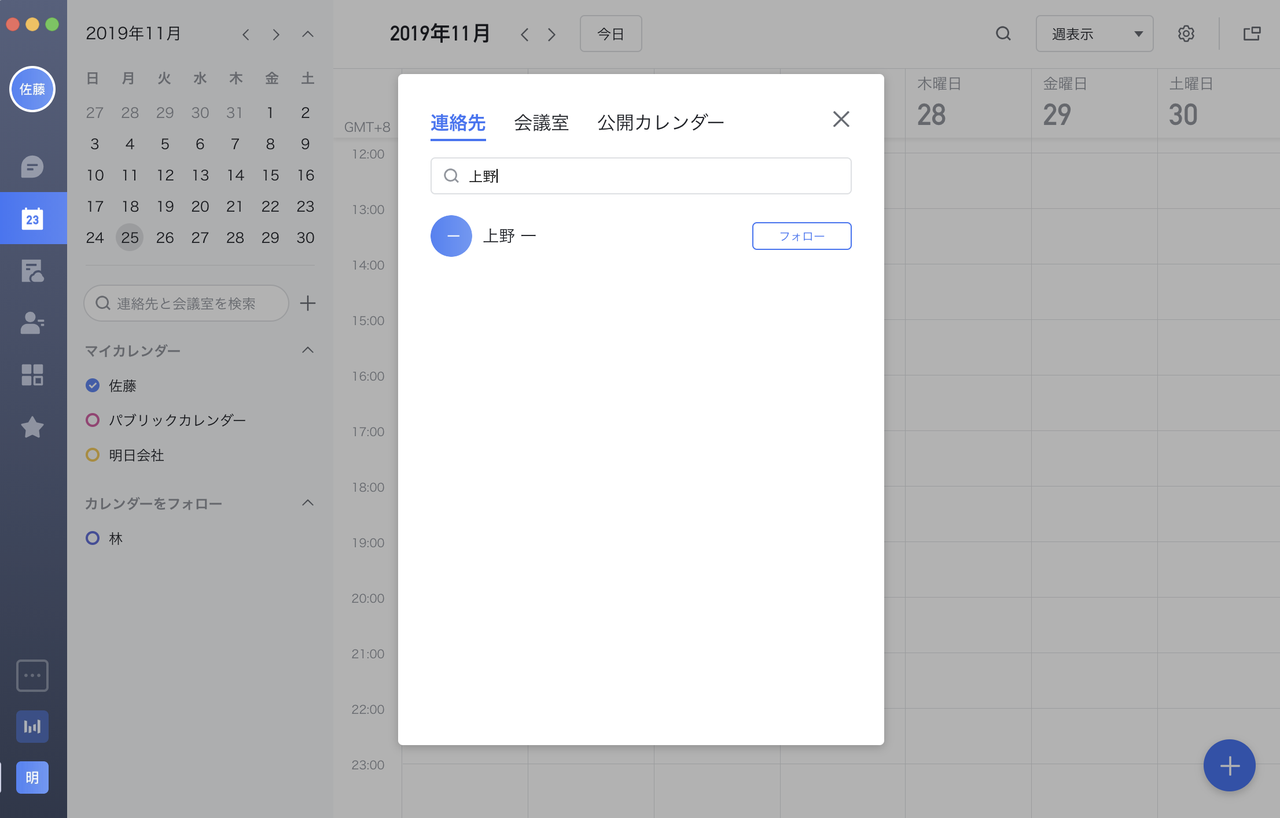Viewport: 1280px width, 818px height.
Task: Click the settings gear icon
Action: point(1186,34)
